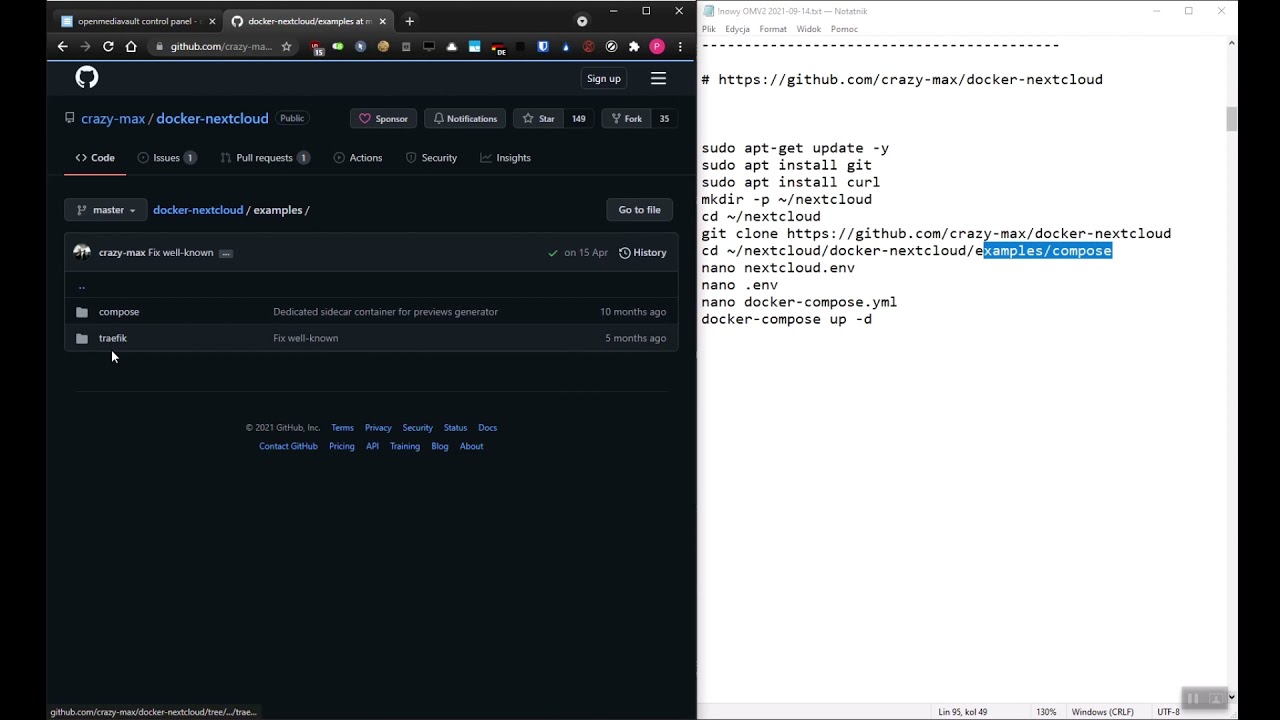Image resolution: width=1280 pixels, height=720 pixels.
Task: Open the compose folder
Action: 119,312
